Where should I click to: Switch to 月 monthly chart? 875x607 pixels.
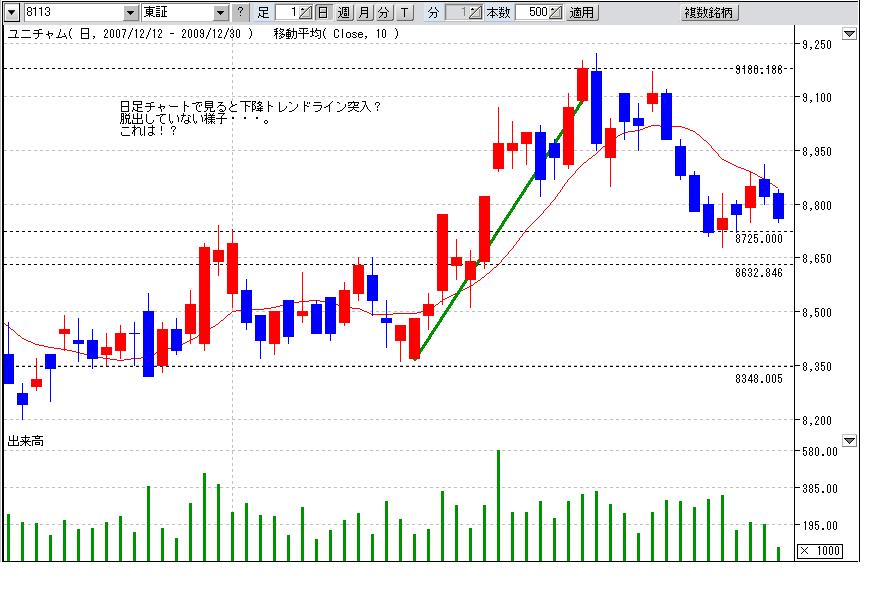(x=364, y=12)
